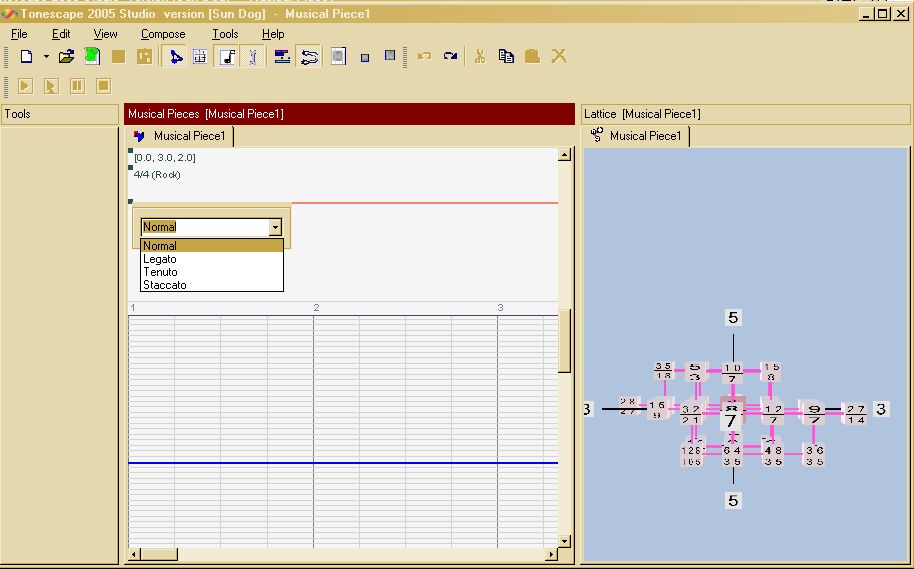Click the grey page layout icon

pyautogui.click(x=338, y=57)
